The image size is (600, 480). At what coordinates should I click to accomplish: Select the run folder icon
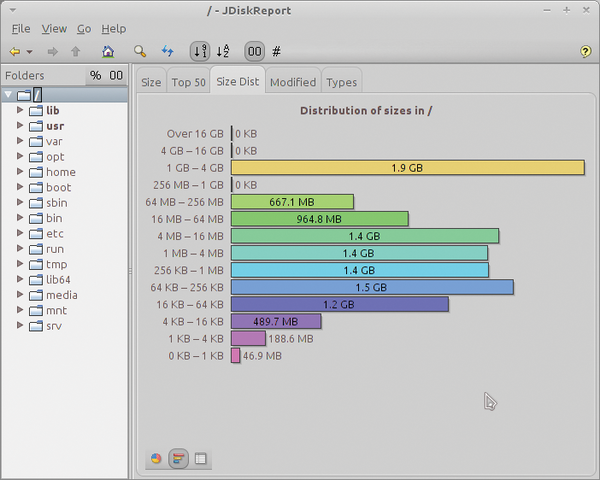[x=36, y=249]
